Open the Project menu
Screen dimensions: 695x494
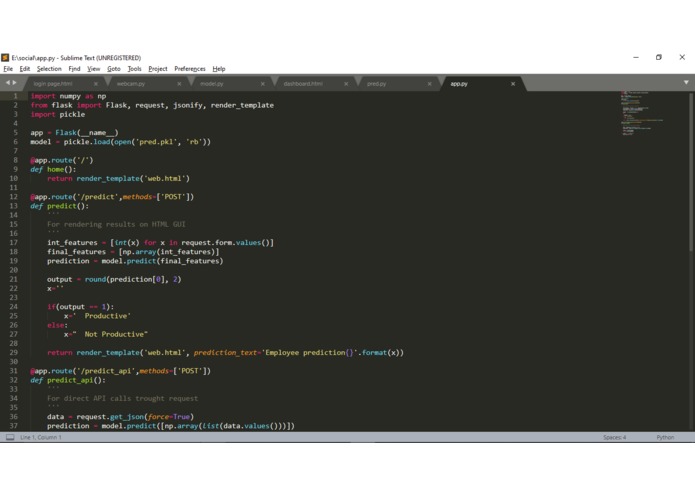158,69
